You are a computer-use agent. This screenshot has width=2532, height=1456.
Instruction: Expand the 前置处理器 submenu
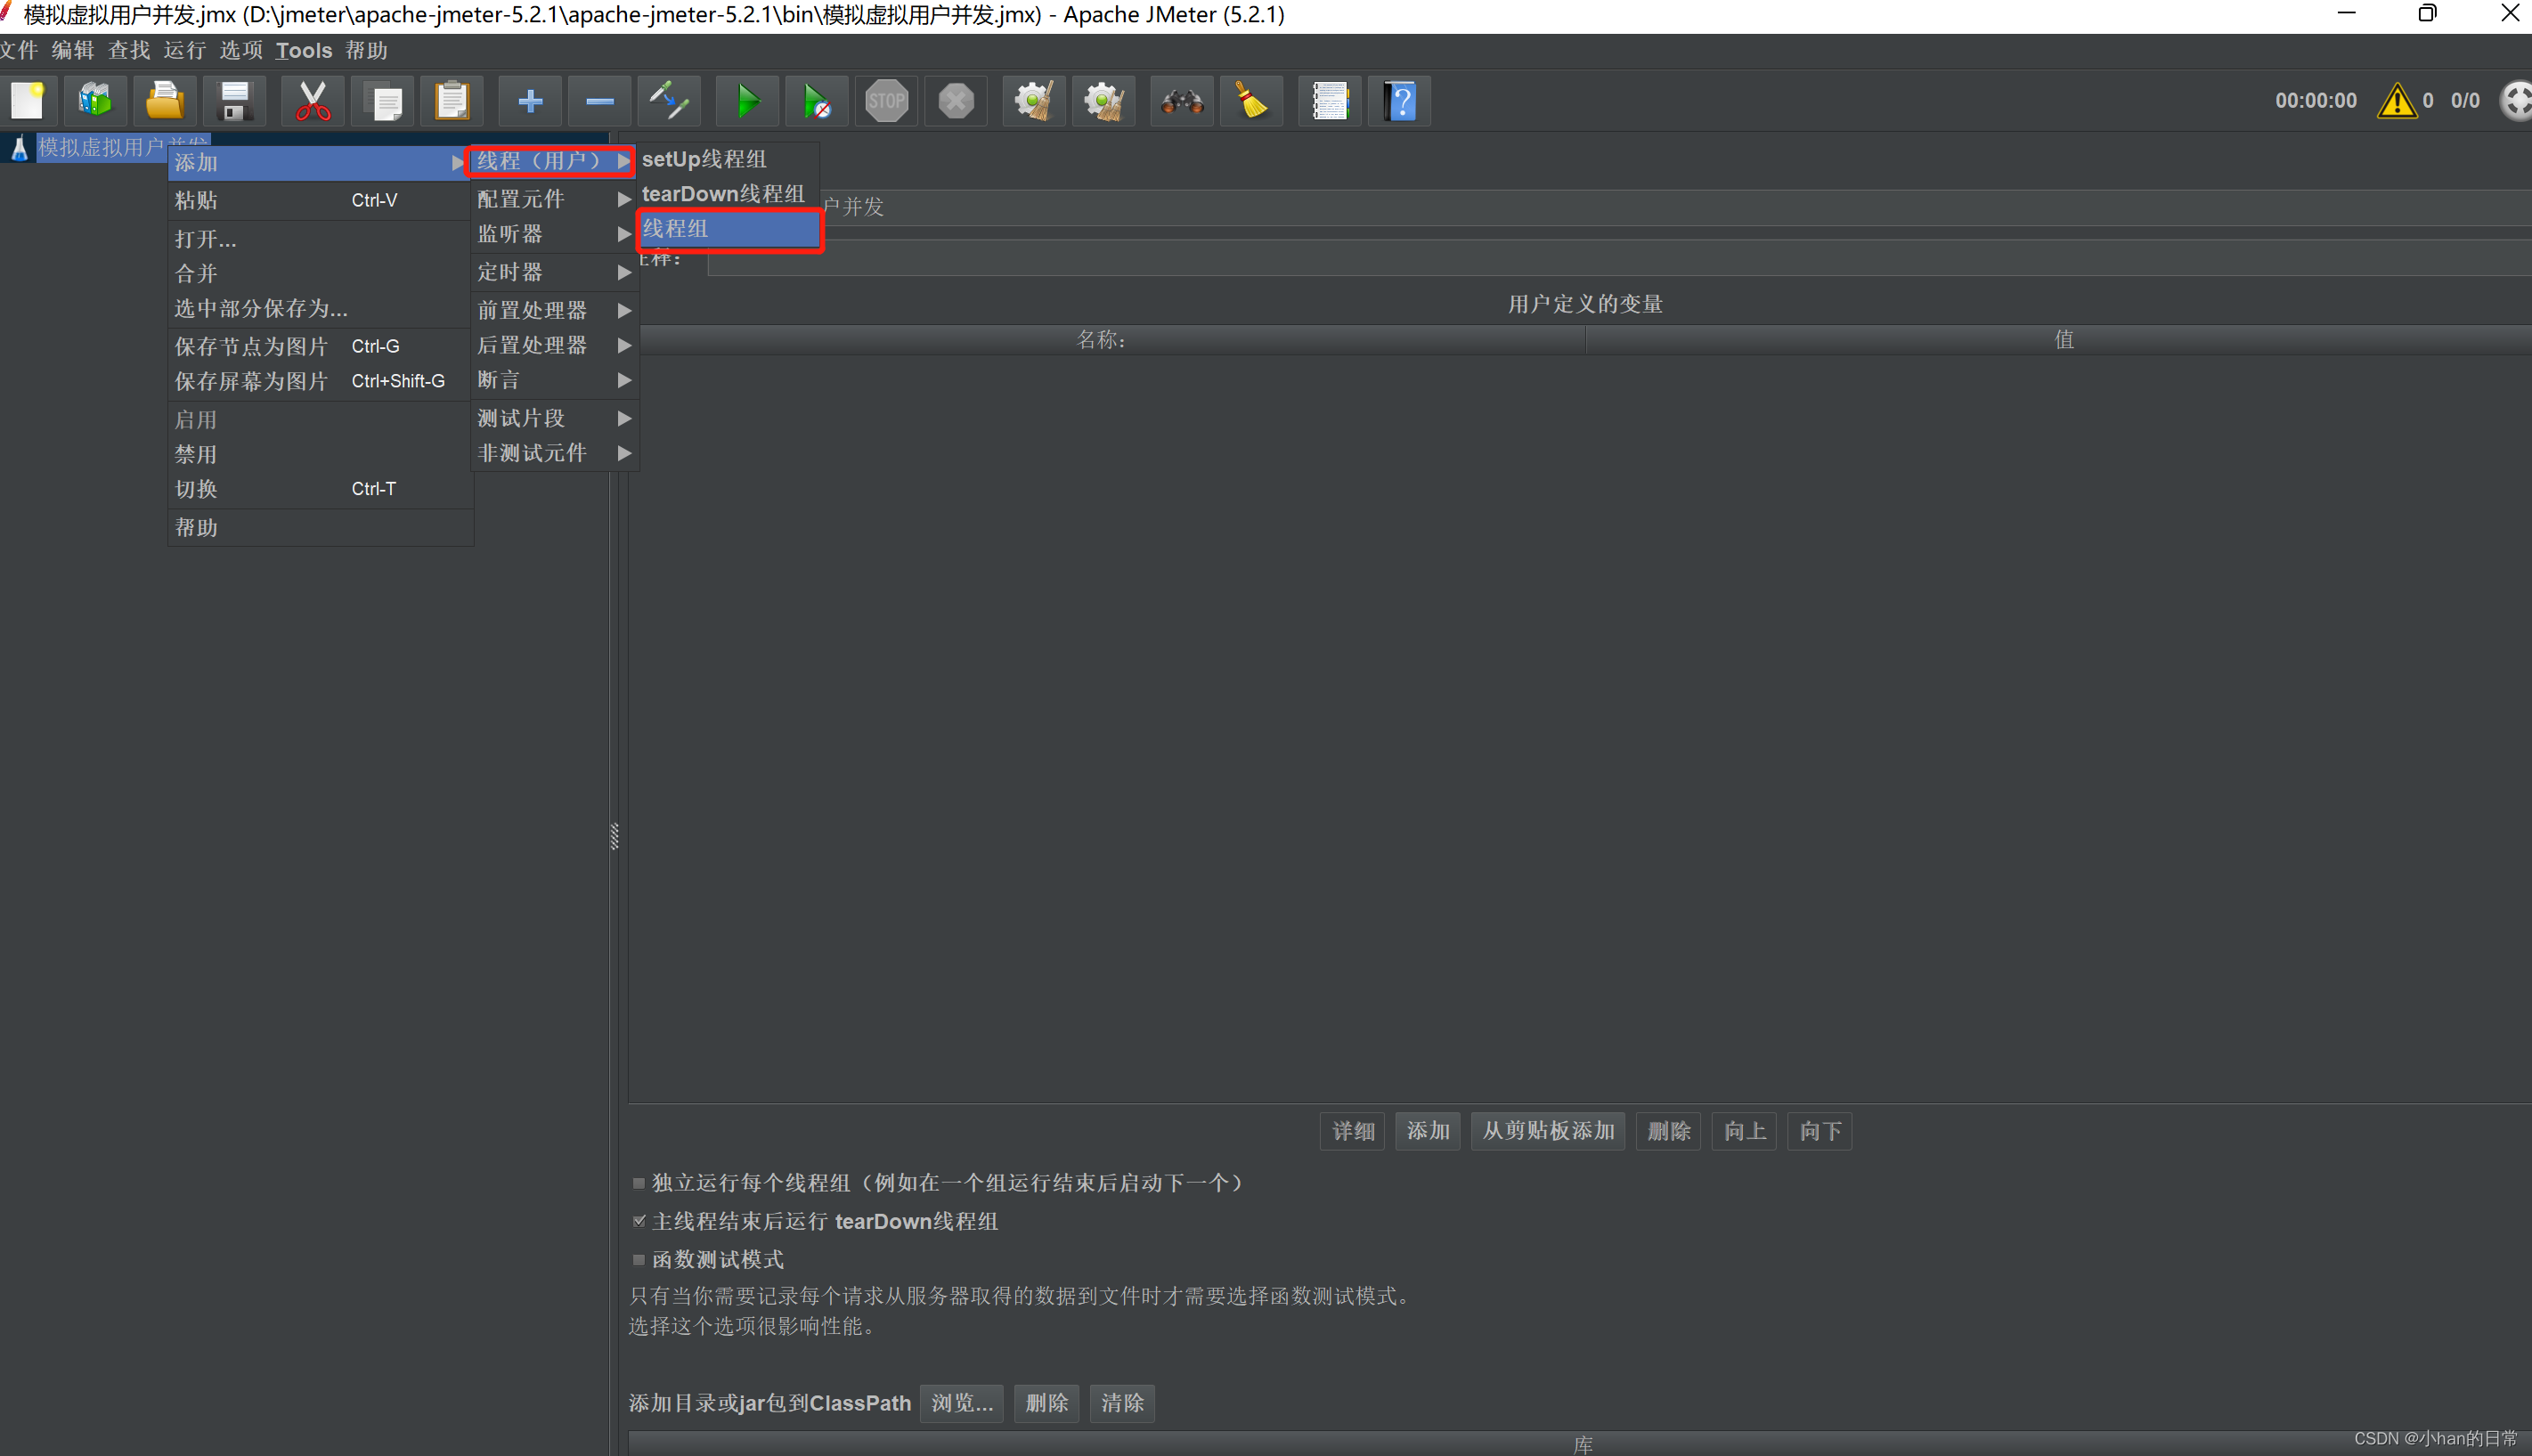click(x=553, y=311)
